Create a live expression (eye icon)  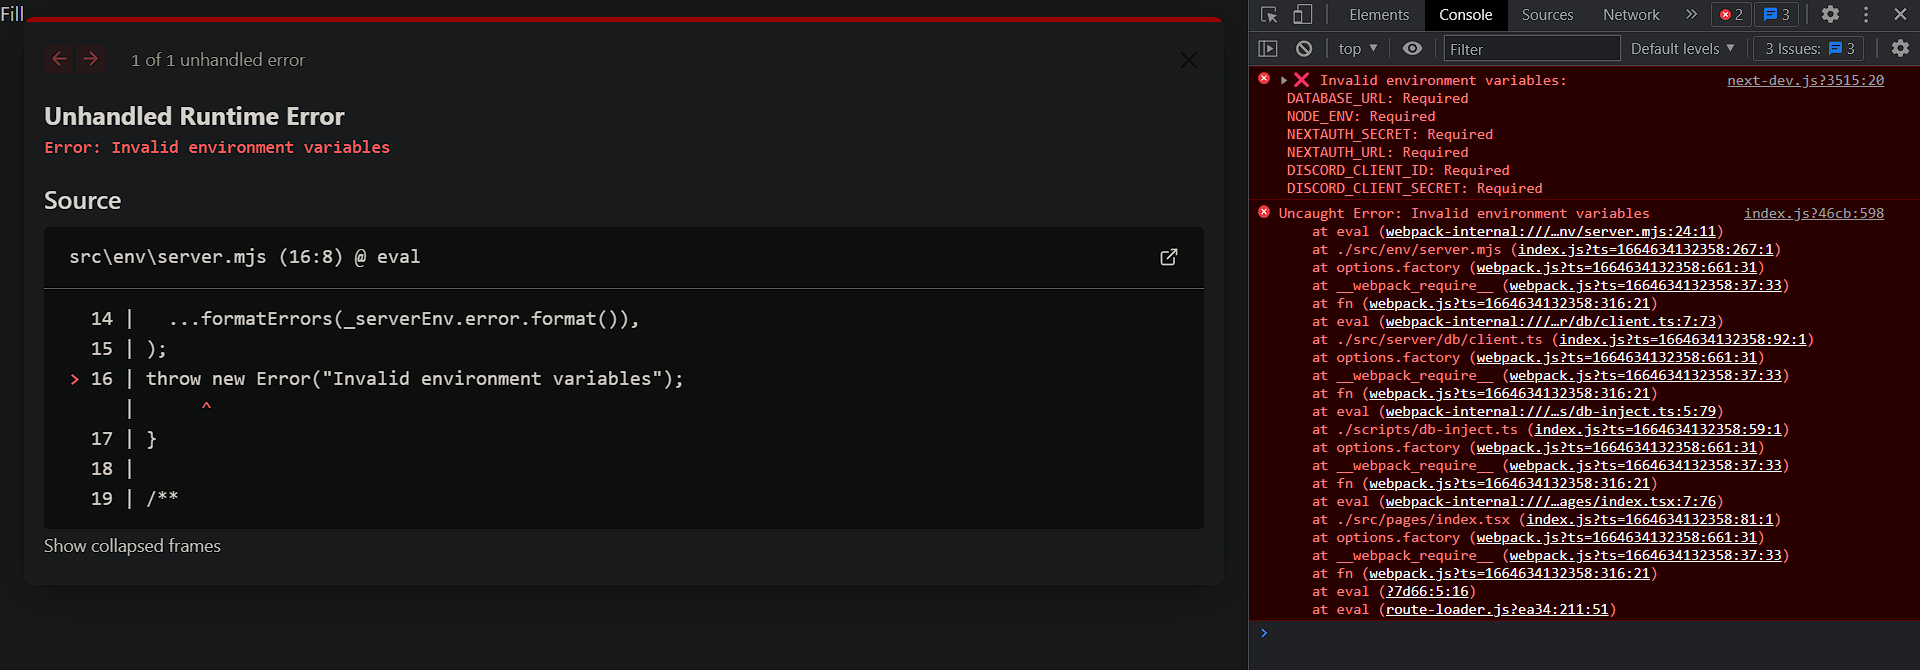click(x=1411, y=48)
